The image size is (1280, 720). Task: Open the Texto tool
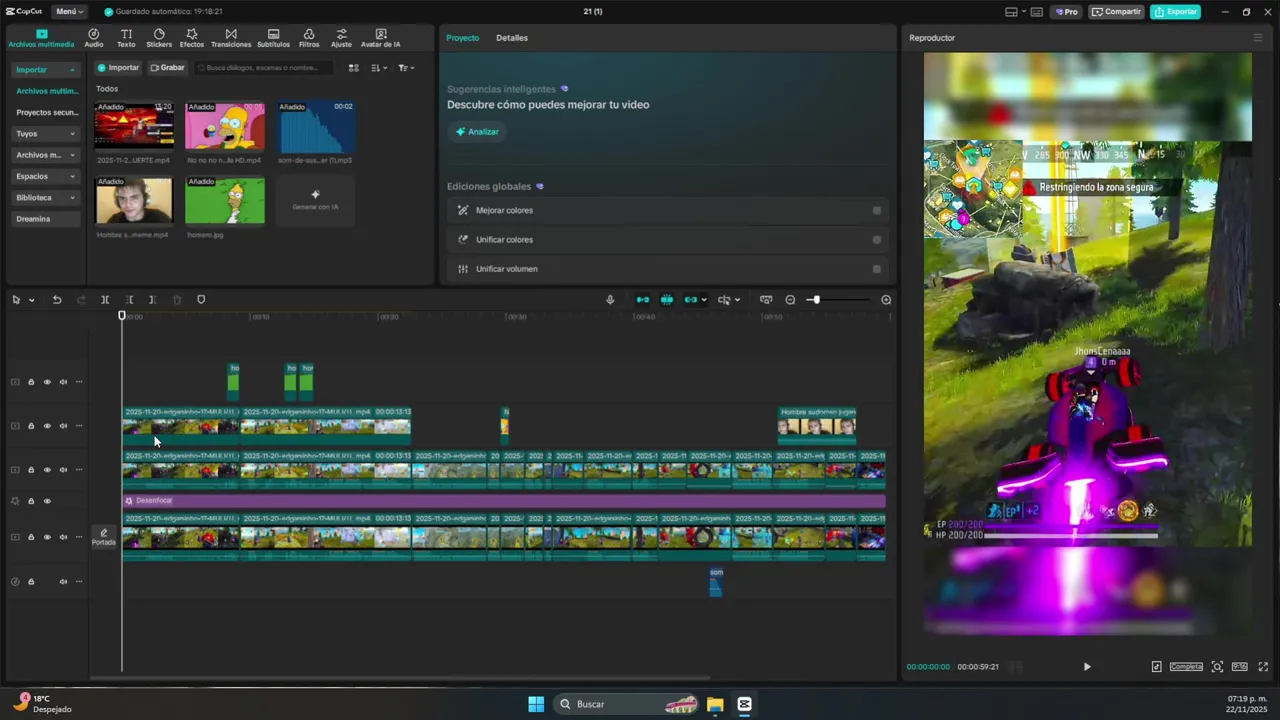[x=126, y=38]
